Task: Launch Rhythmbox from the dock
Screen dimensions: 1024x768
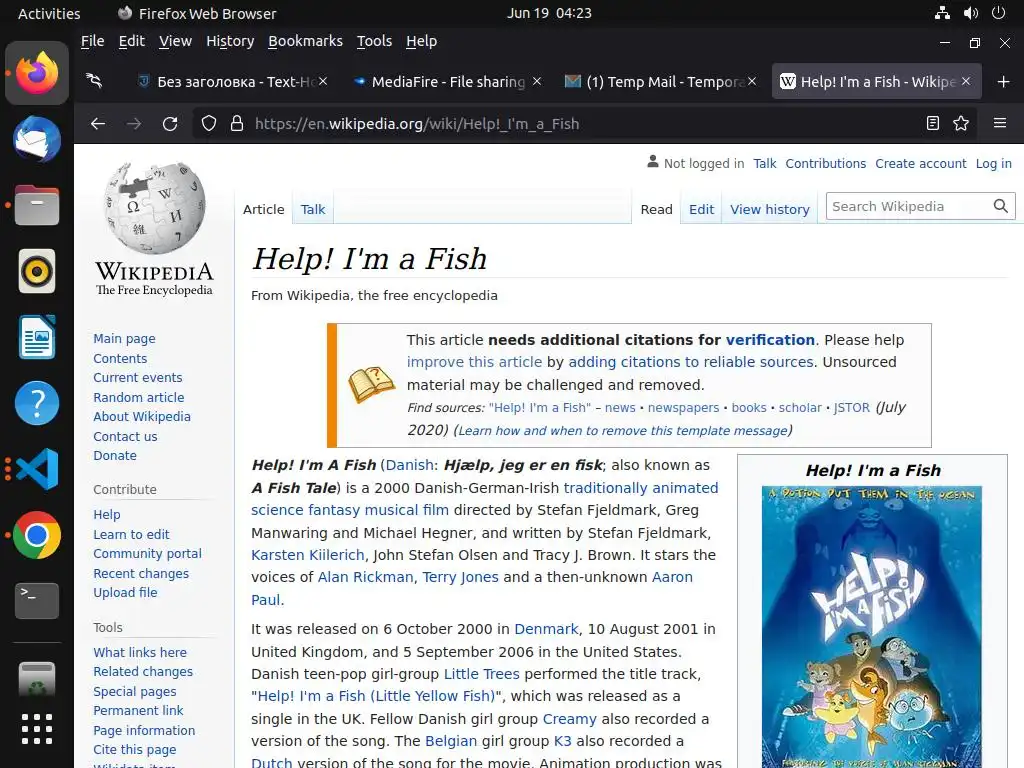Action: 37,271
